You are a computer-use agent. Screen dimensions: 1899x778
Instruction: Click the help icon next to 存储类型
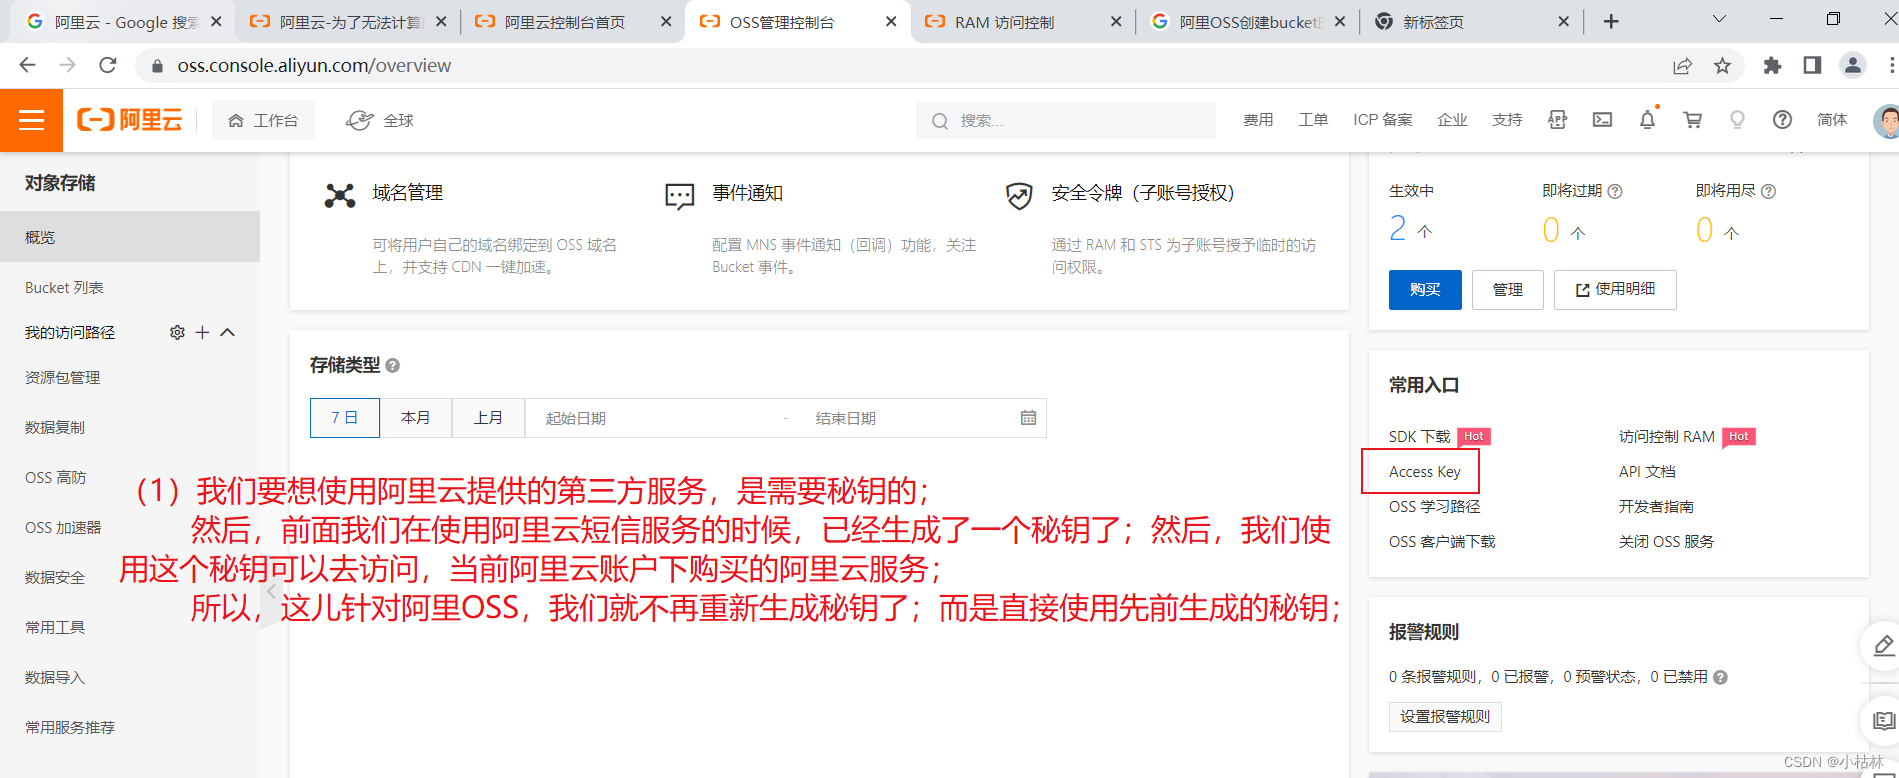coord(393,366)
